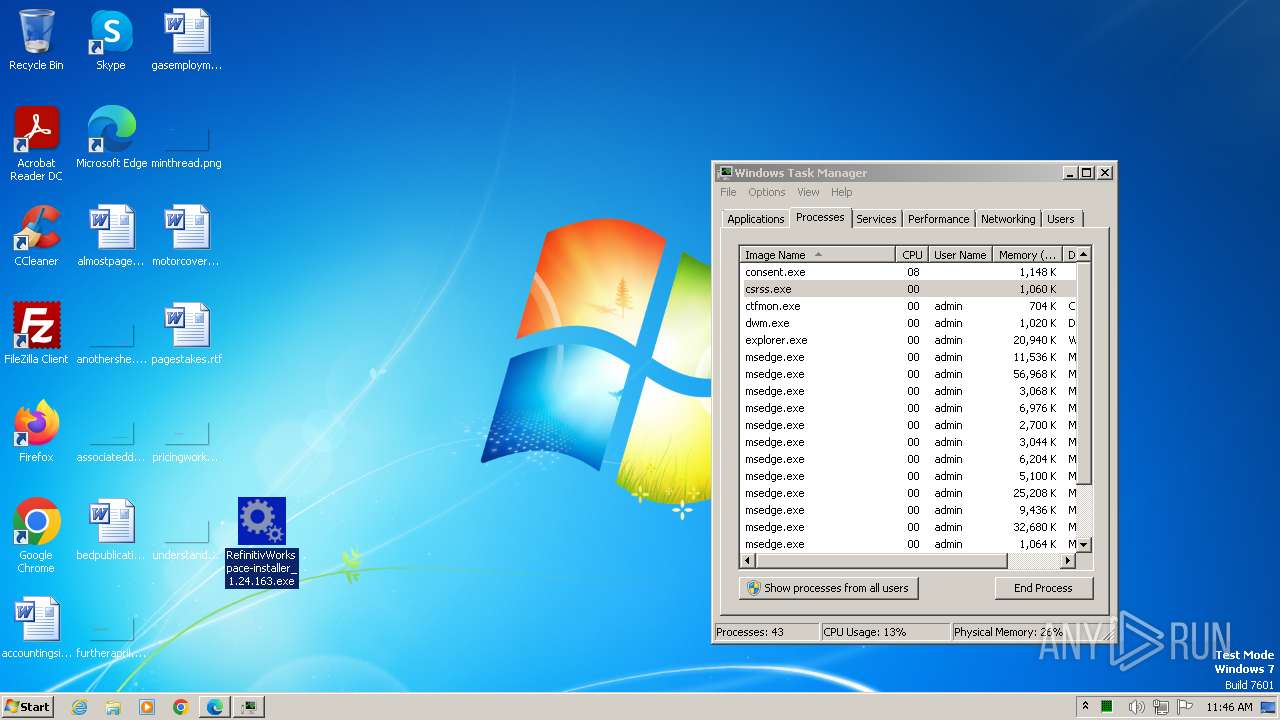Switch to the Performance tab

(x=938, y=219)
